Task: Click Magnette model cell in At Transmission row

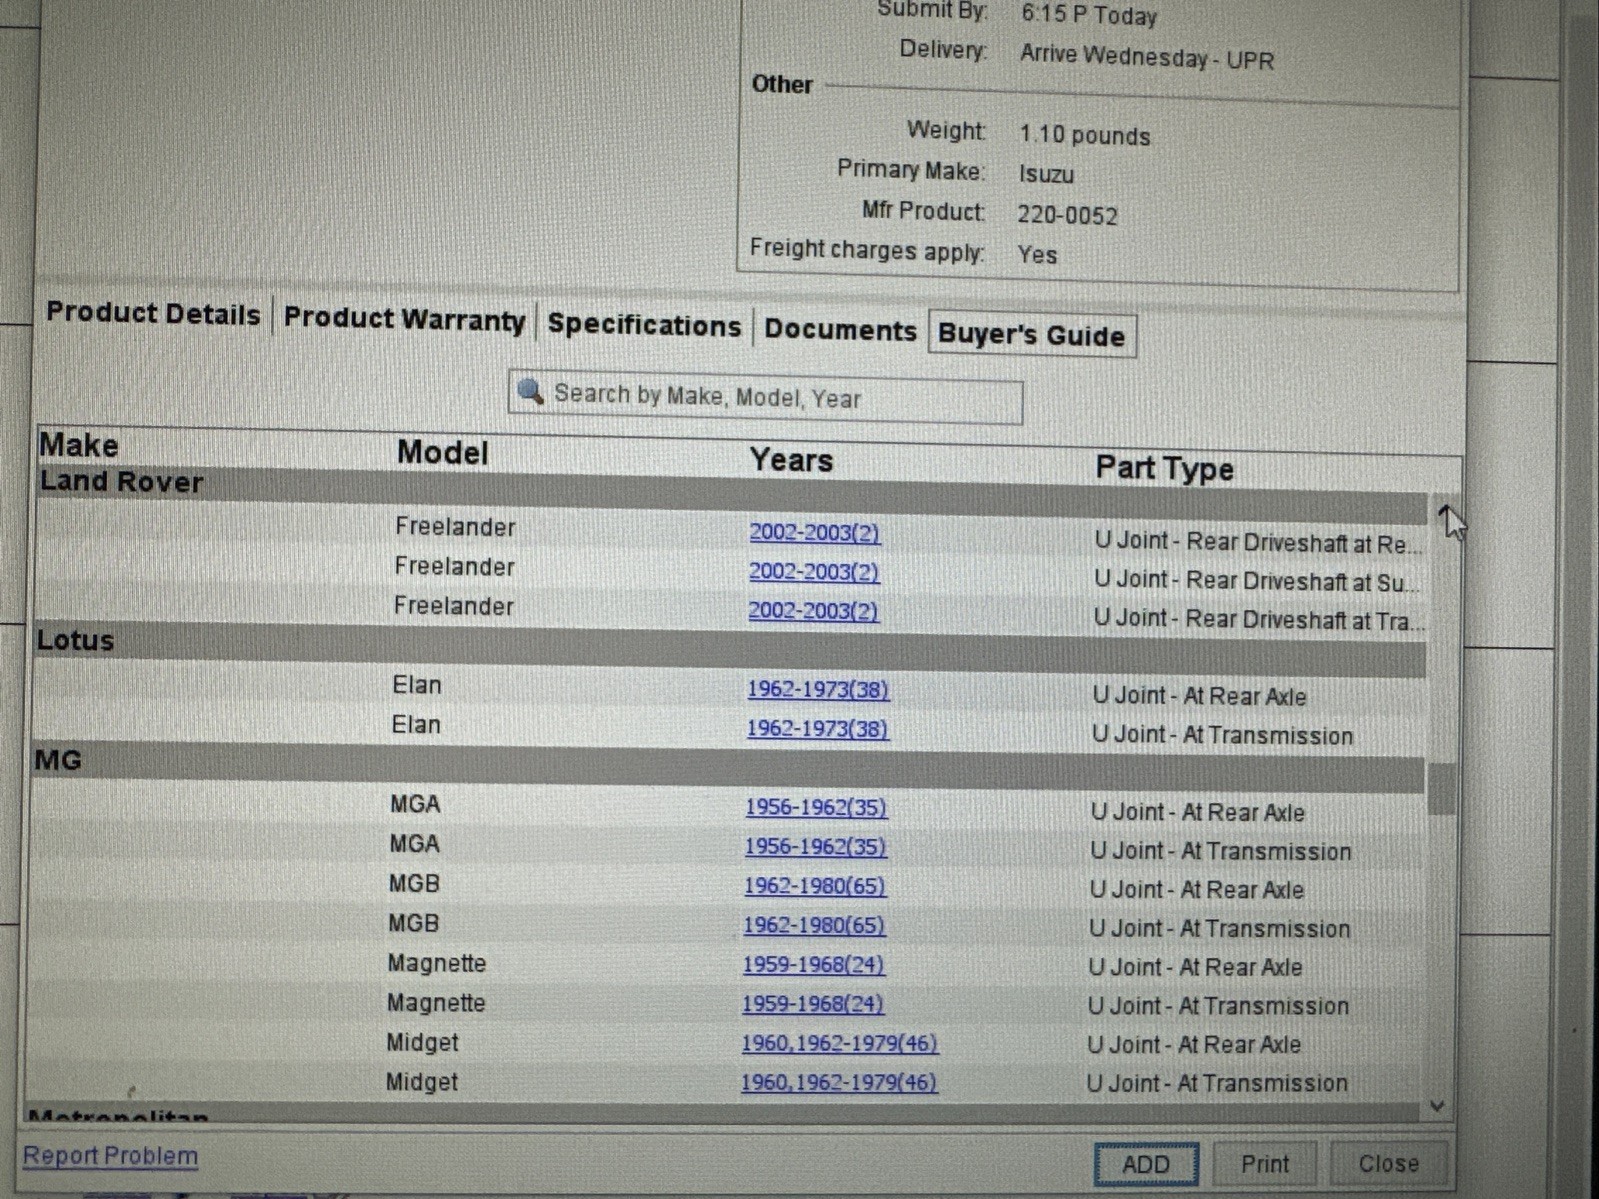Action: (x=436, y=1003)
